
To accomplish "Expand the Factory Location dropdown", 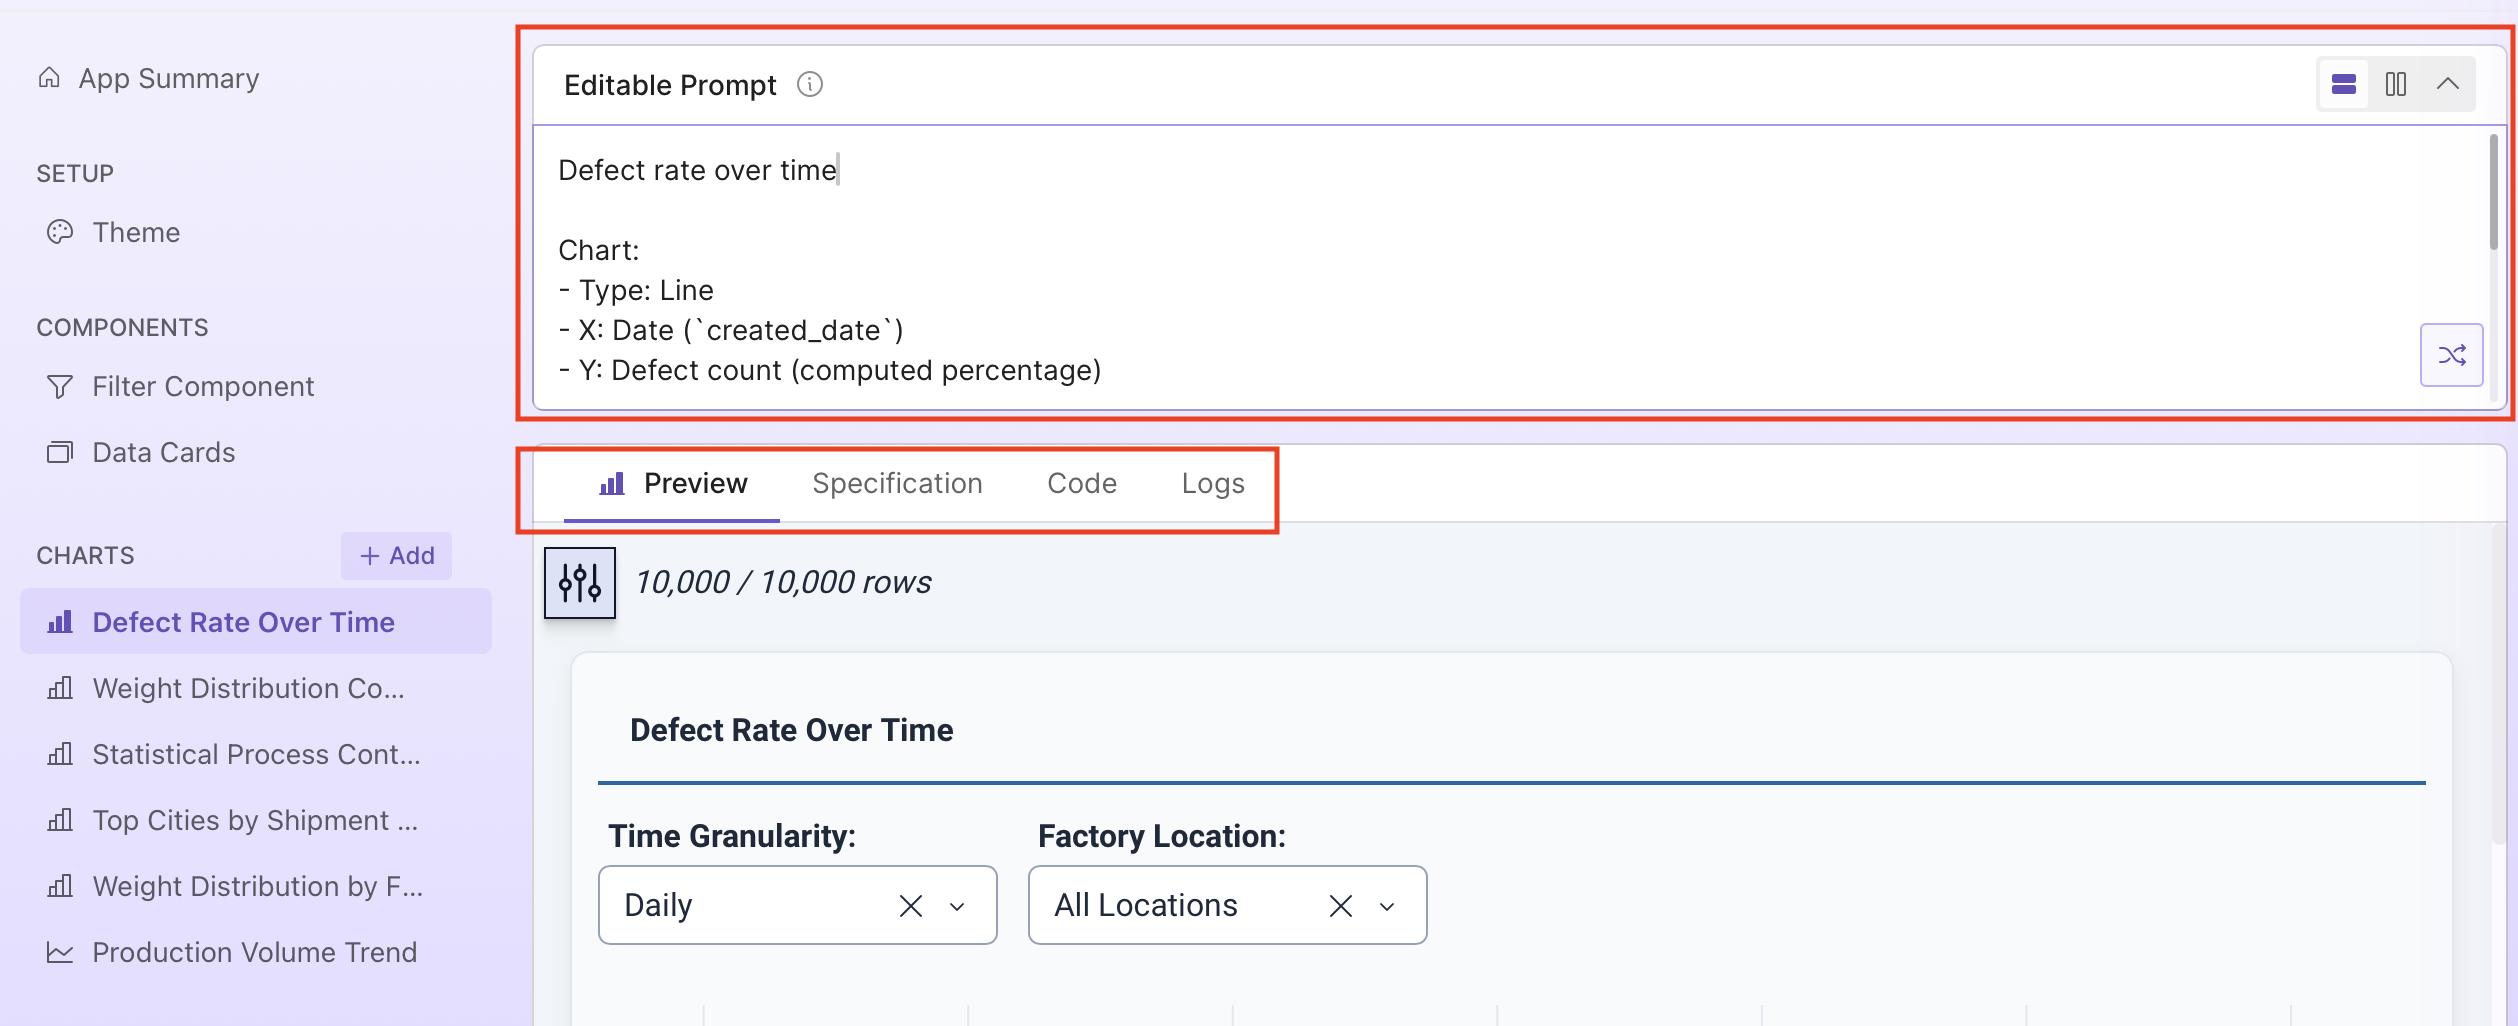I will coord(1387,906).
